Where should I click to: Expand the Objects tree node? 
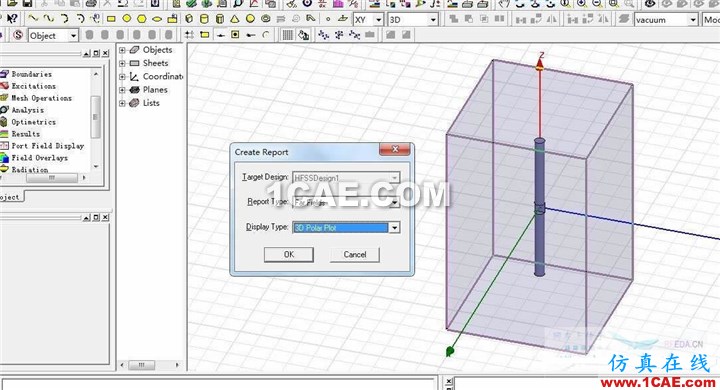coord(122,50)
